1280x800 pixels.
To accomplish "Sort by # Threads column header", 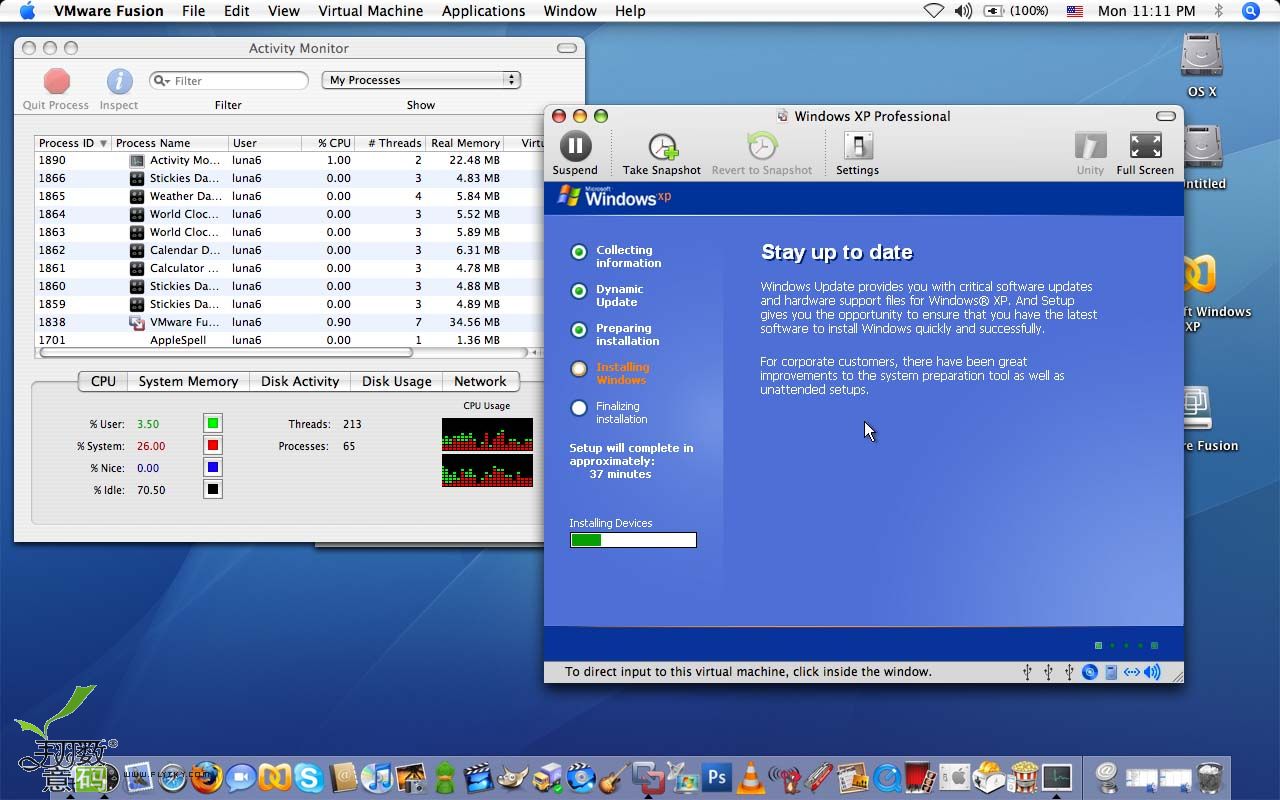I will click(x=391, y=143).
